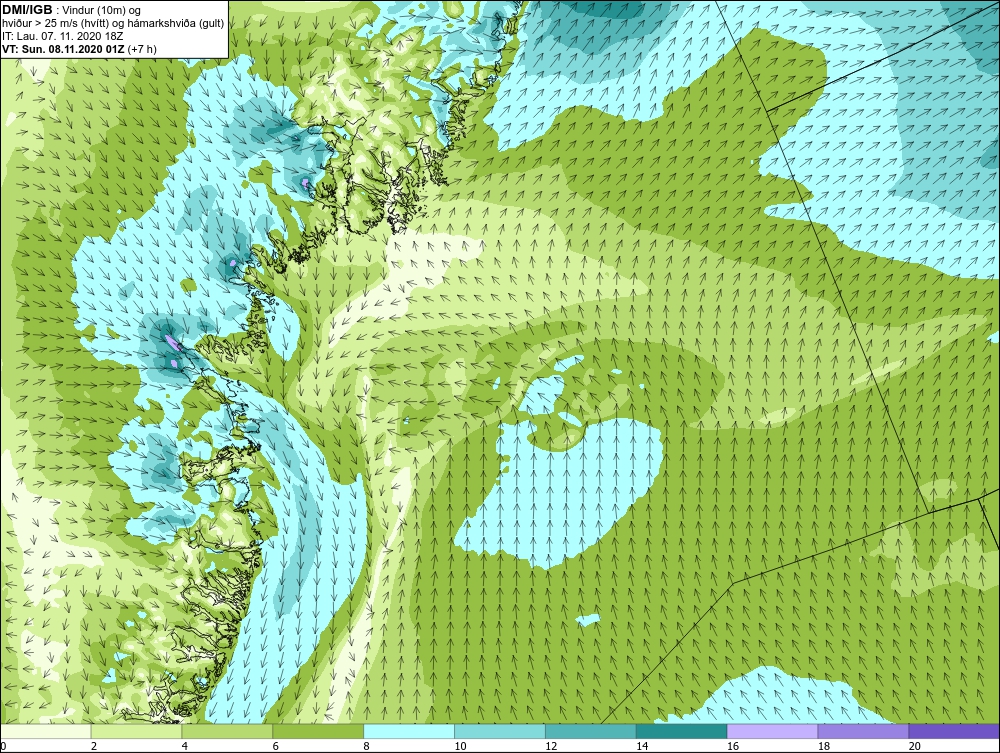Click the 0–2 m/s palest legend swatch
Viewport: 1000px width, 753px height.
point(46,731)
